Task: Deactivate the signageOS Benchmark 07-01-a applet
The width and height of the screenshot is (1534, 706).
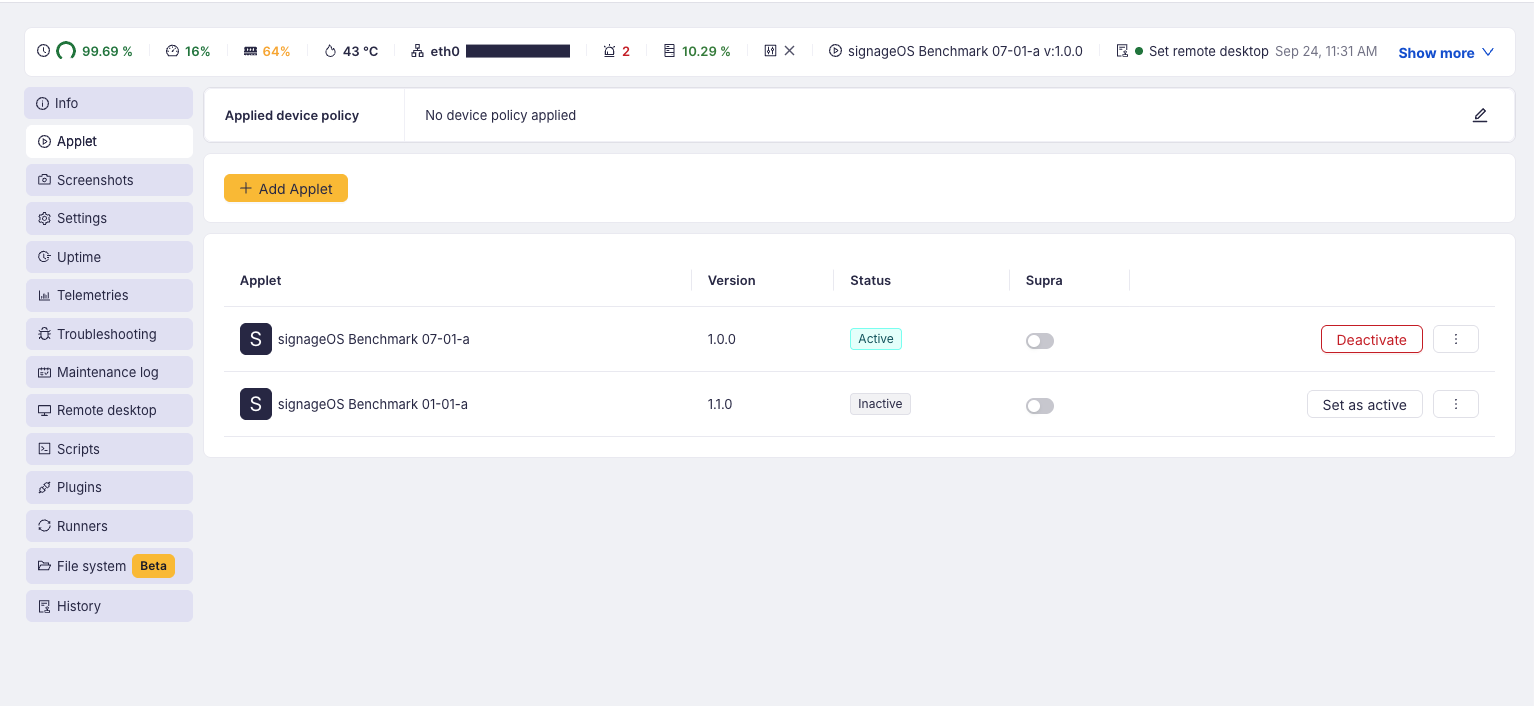Action: (1371, 339)
